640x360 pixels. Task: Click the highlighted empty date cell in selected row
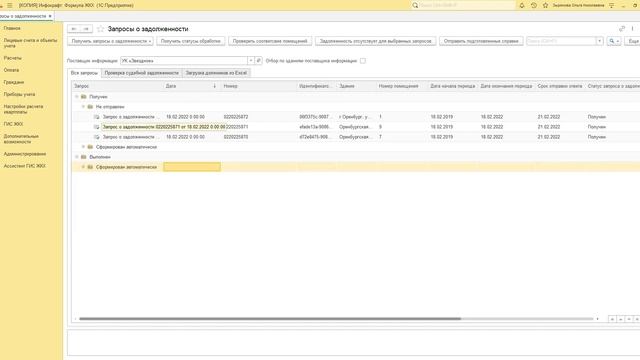tap(192, 167)
